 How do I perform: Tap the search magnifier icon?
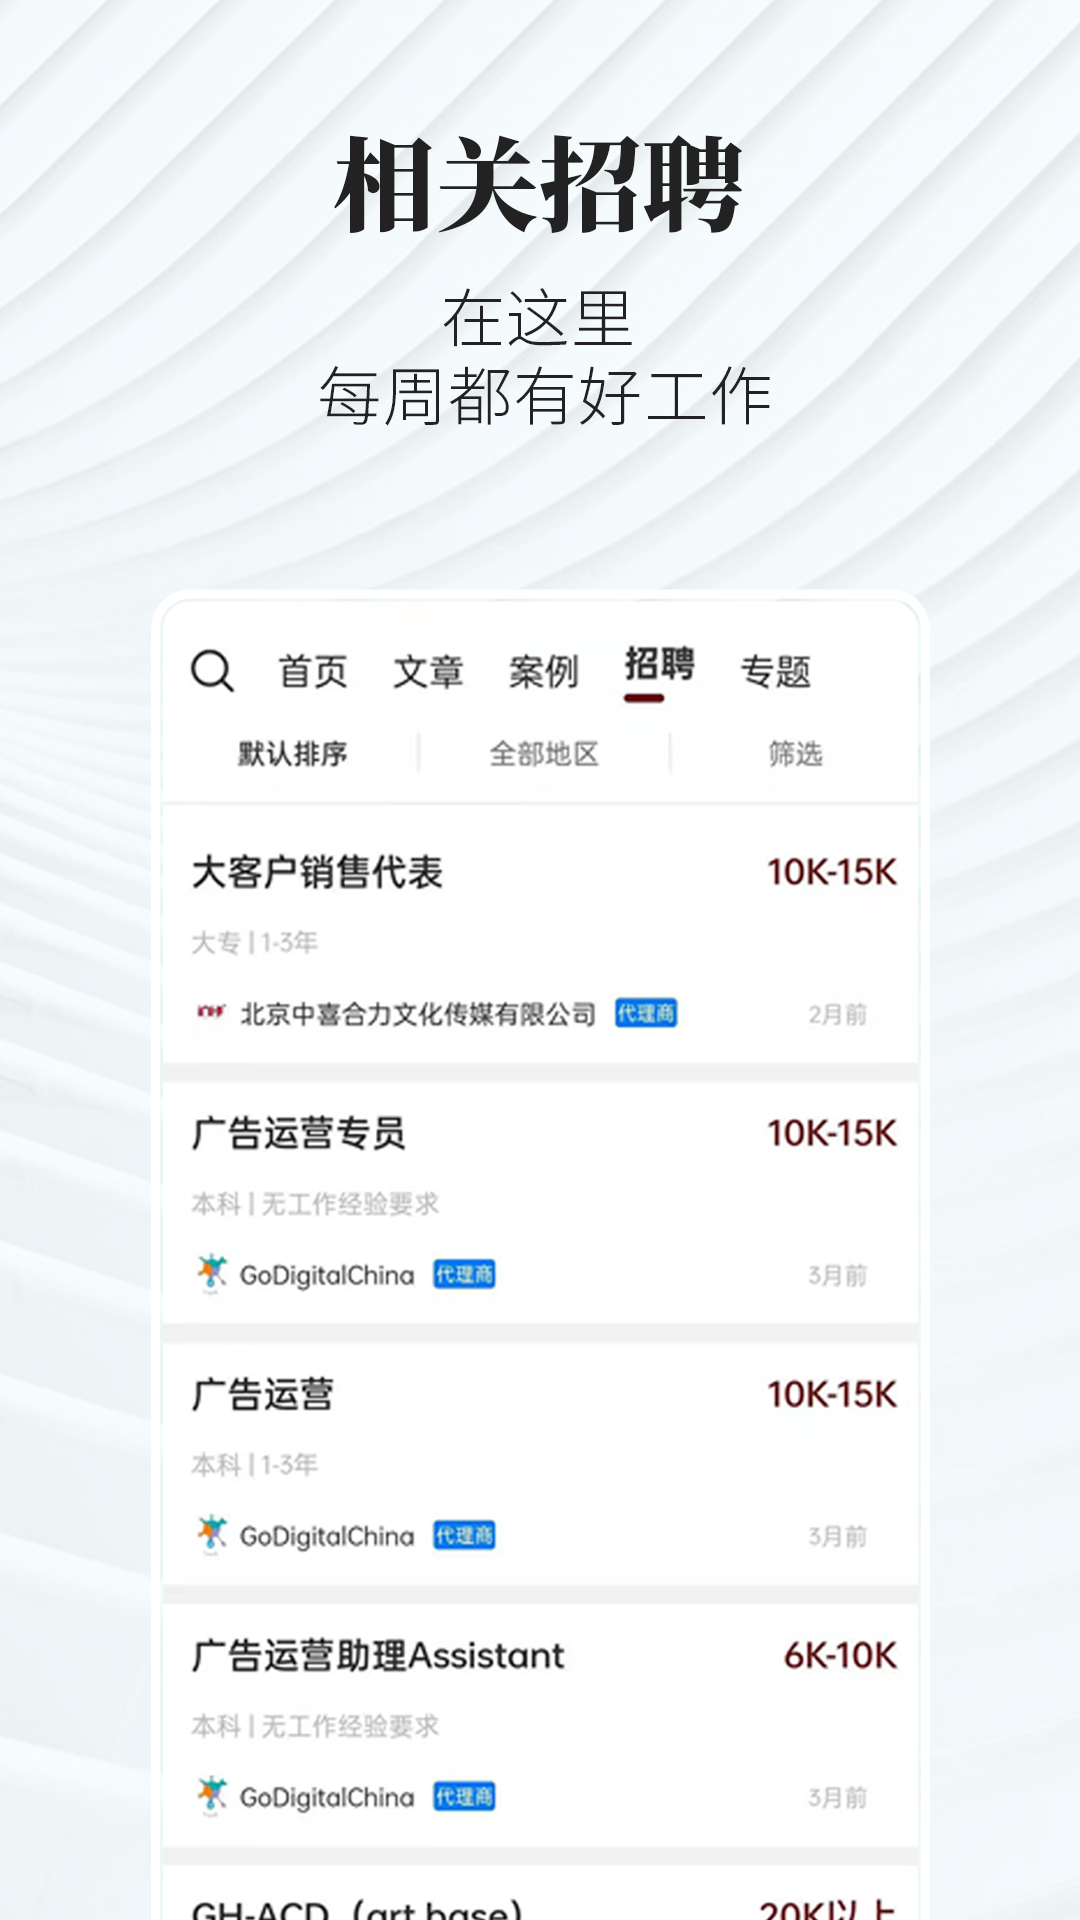212,671
